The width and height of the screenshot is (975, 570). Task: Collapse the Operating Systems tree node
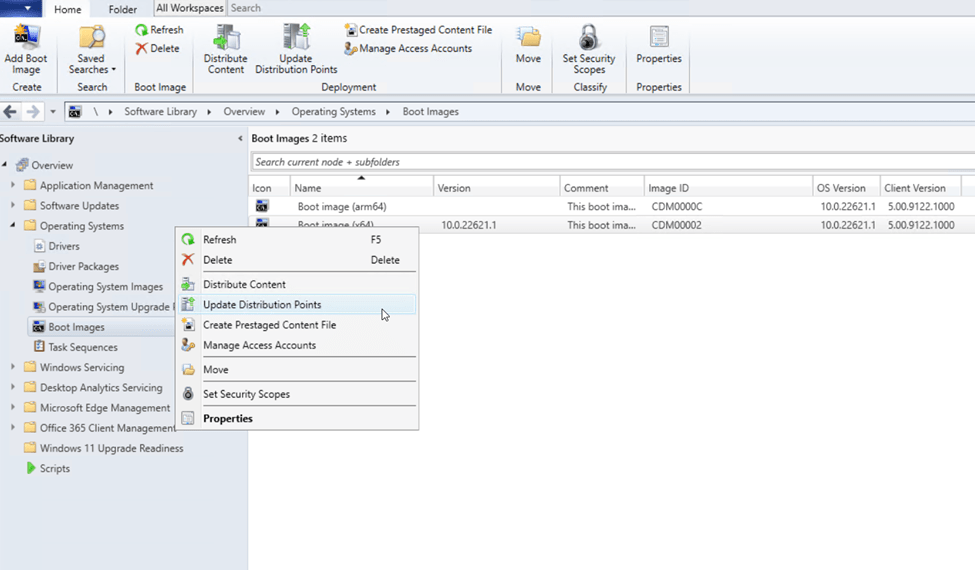[13, 226]
